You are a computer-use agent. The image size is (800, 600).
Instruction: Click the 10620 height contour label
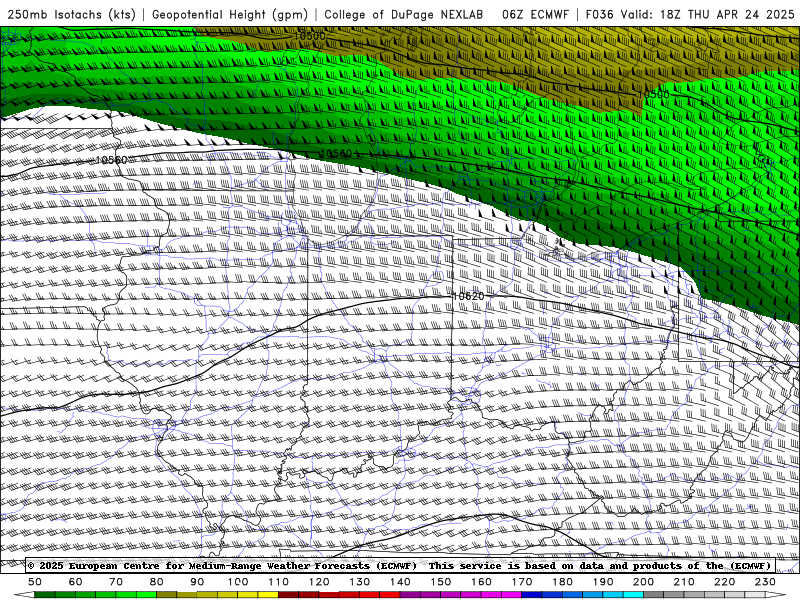pos(468,296)
